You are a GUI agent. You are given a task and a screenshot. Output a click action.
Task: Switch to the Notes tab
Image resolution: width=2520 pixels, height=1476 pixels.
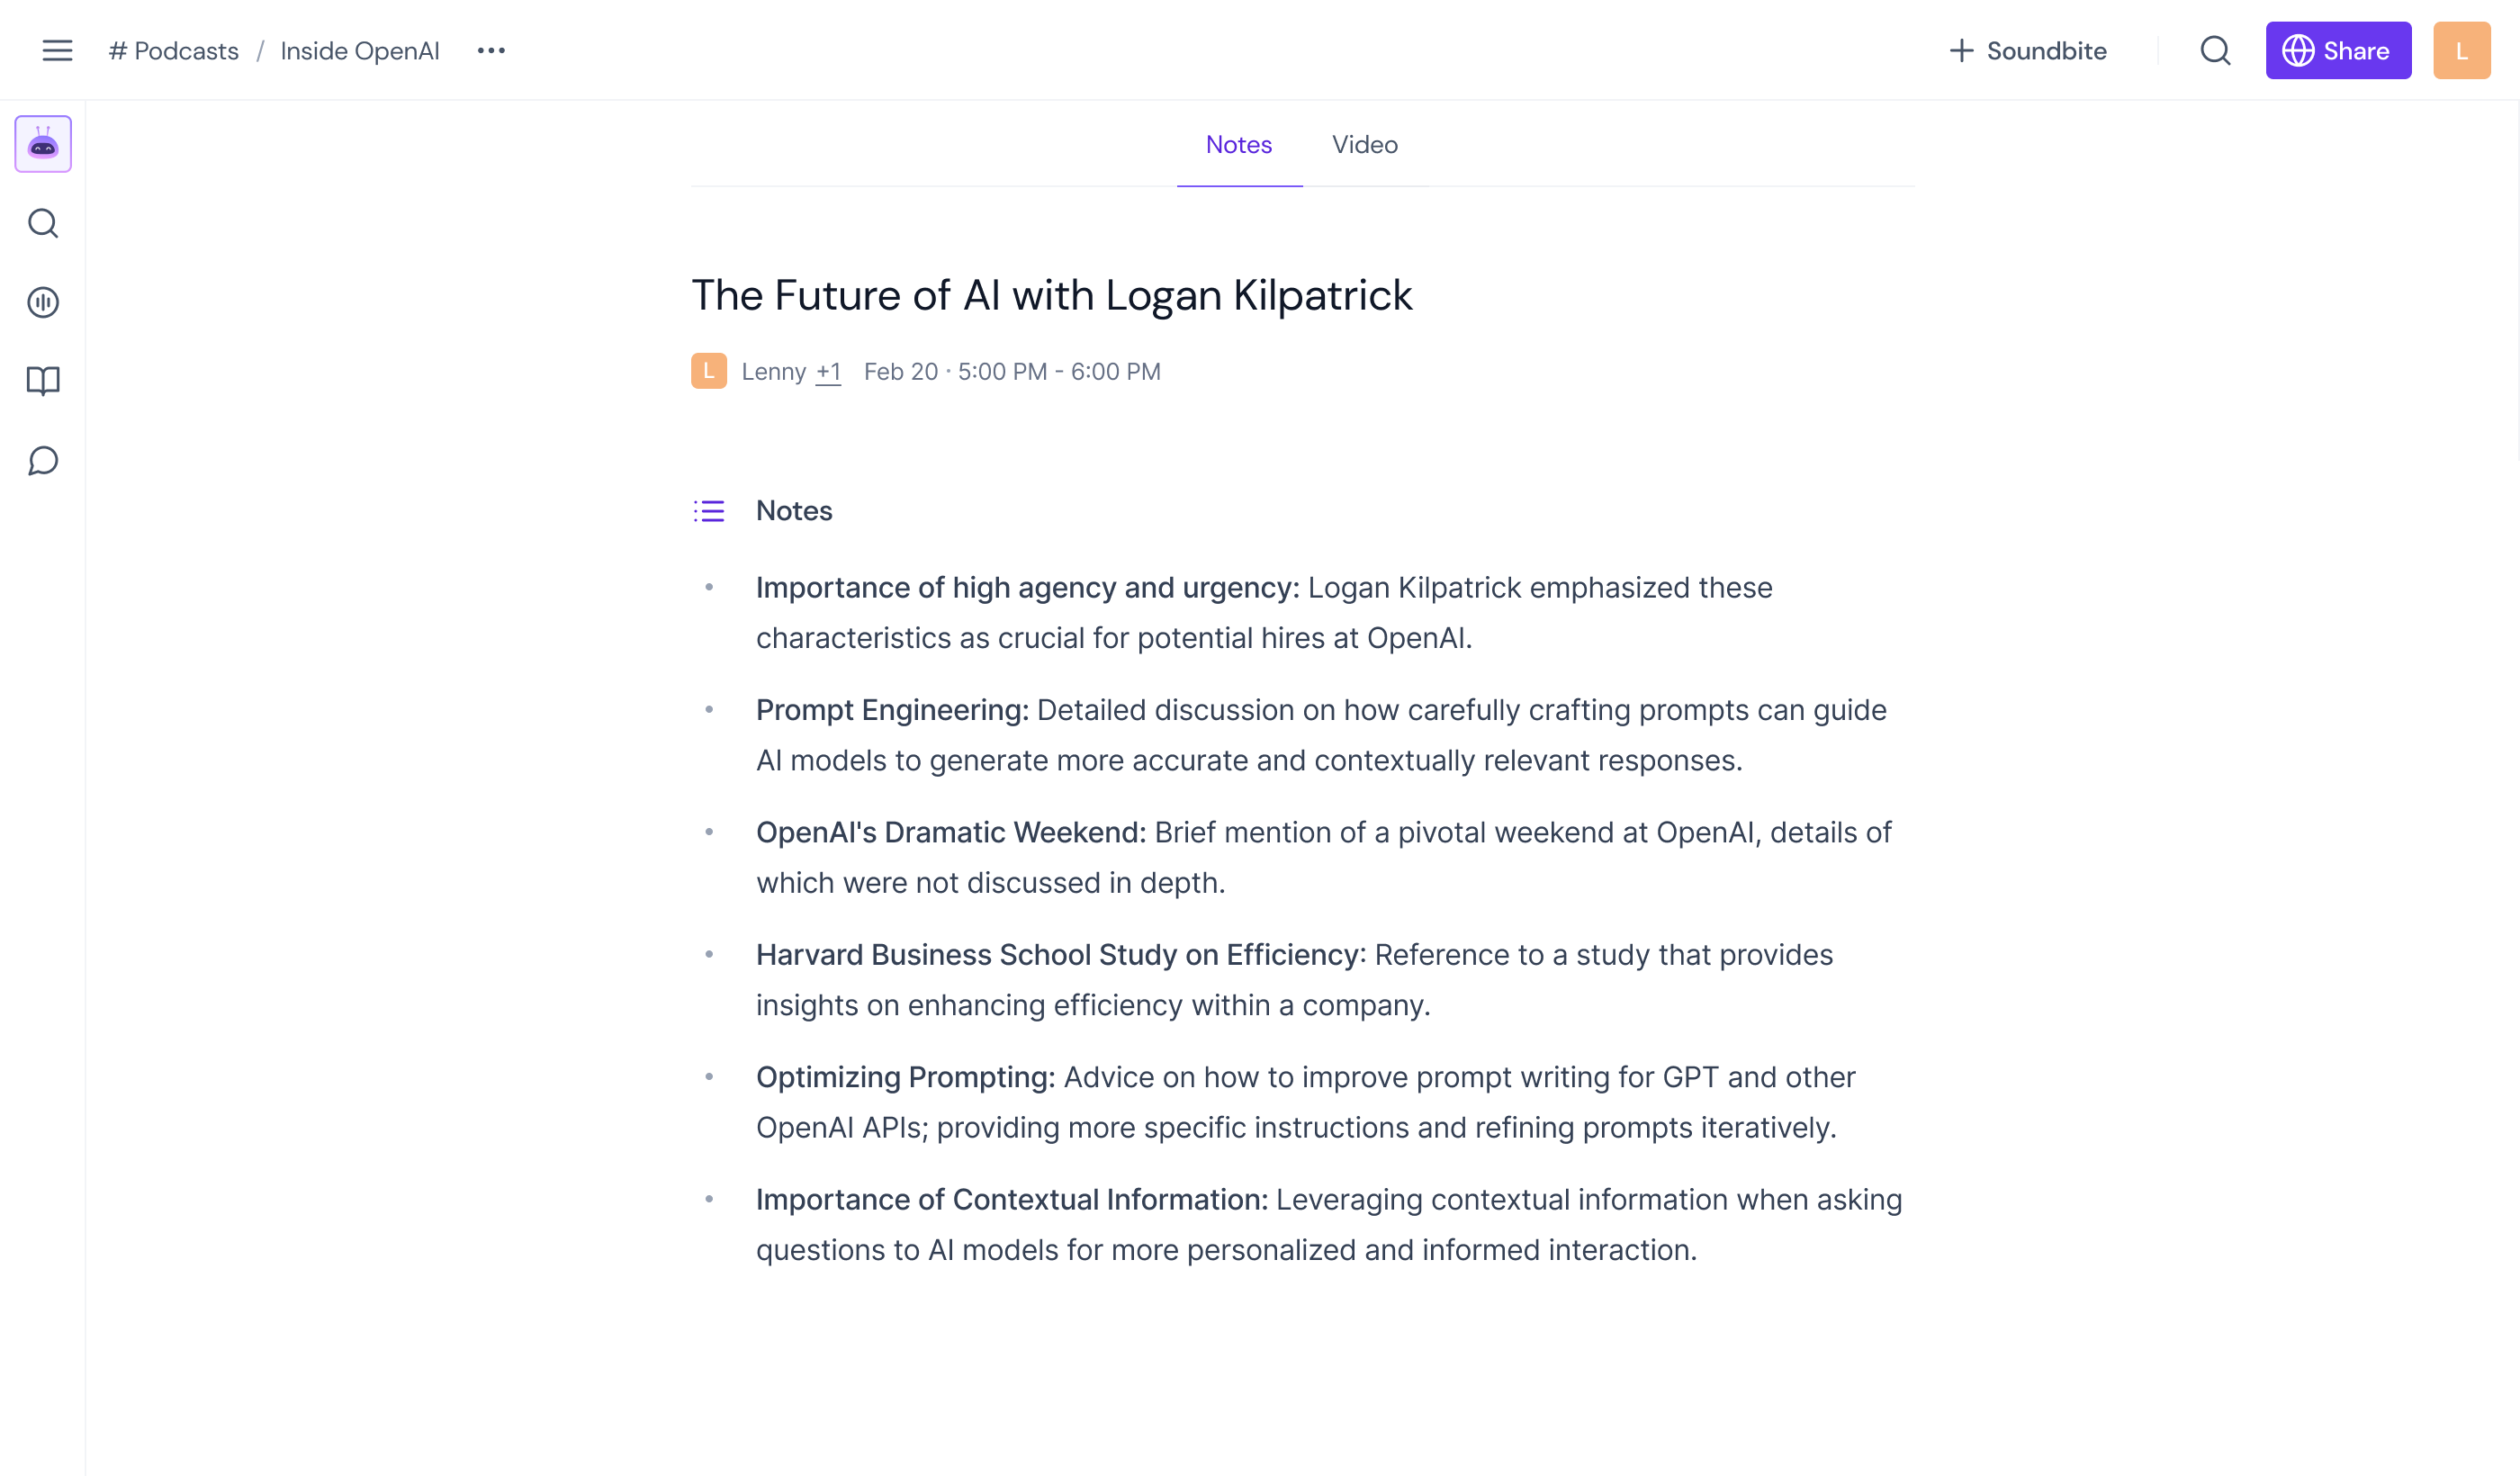click(1239, 145)
